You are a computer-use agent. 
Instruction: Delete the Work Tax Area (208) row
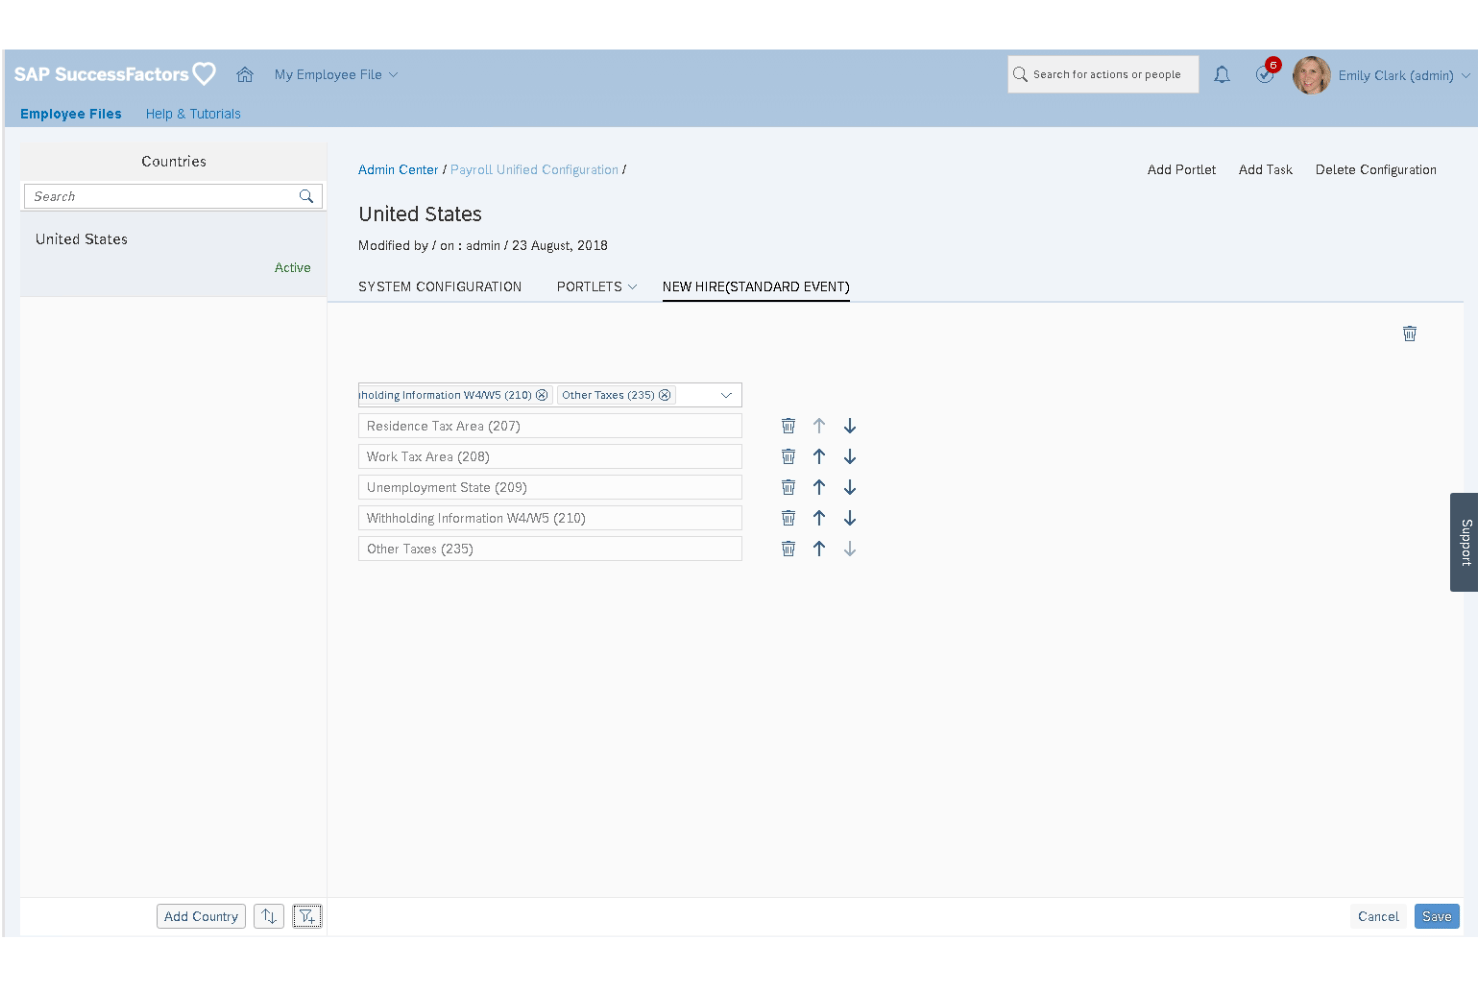(788, 457)
